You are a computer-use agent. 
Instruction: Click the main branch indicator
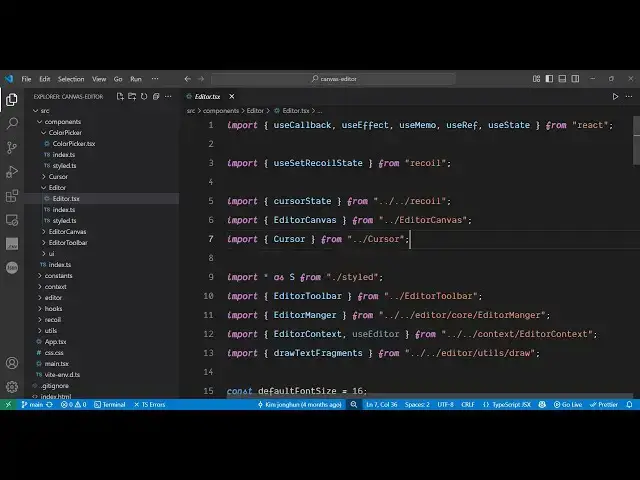pyautogui.click(x=32, y=404)
